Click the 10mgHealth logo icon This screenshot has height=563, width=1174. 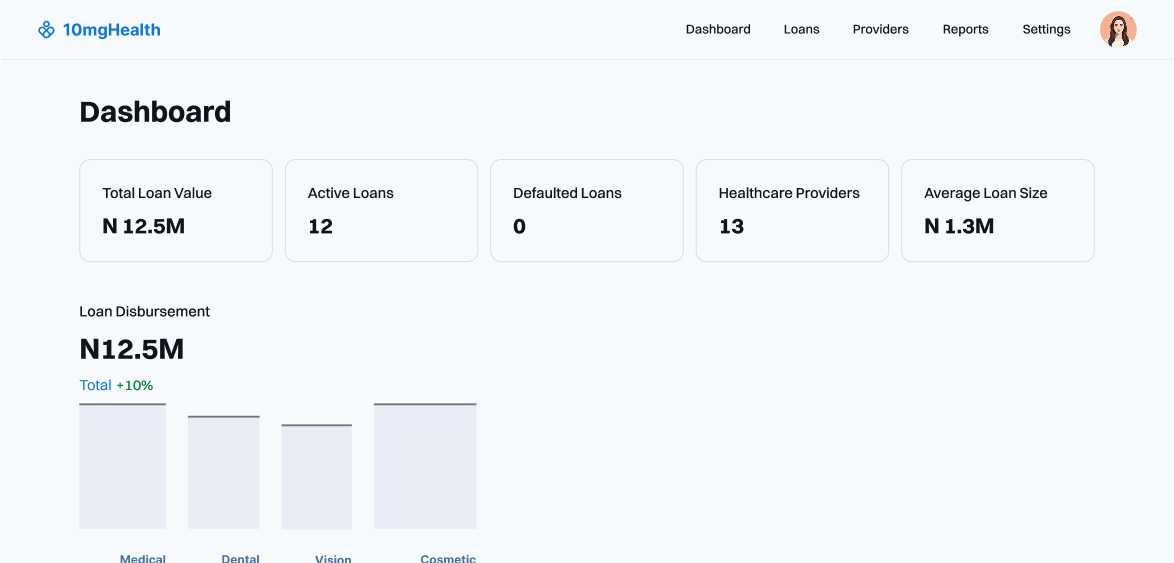tap(46, 30)
